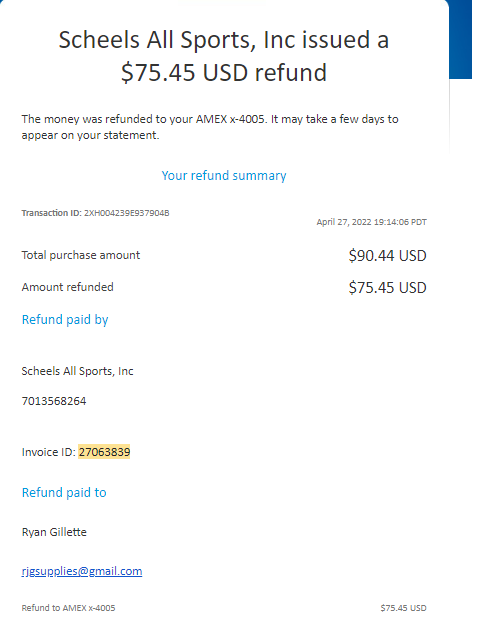Click the 'Refund paid by' heading
The width and height of the screenshot is (487, 630).
point(65,319)
